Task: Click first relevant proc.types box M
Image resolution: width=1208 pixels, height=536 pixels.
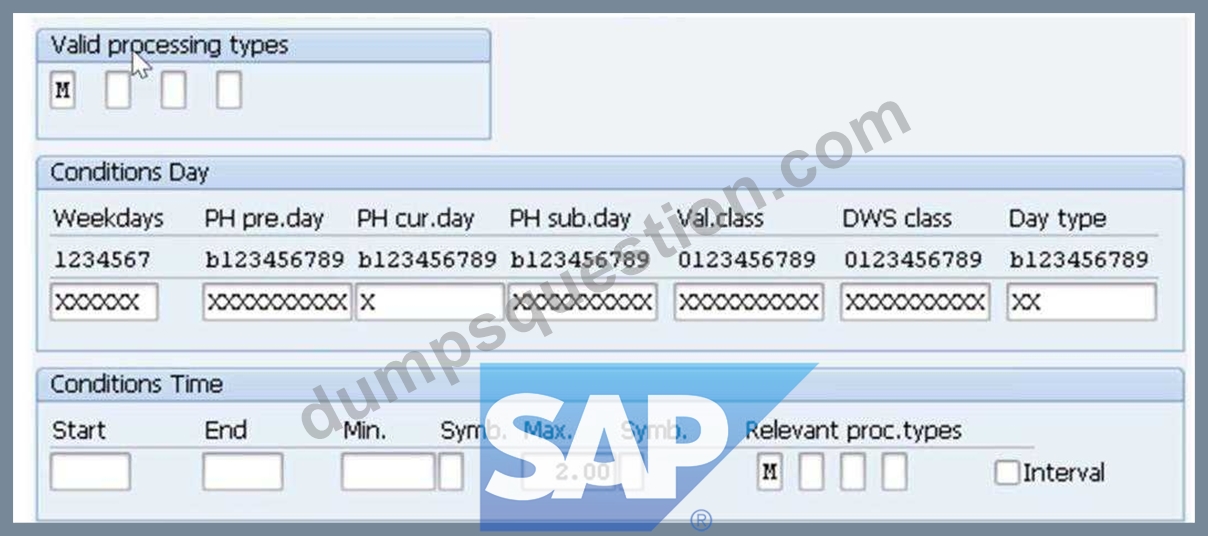Action: [769, 471]
